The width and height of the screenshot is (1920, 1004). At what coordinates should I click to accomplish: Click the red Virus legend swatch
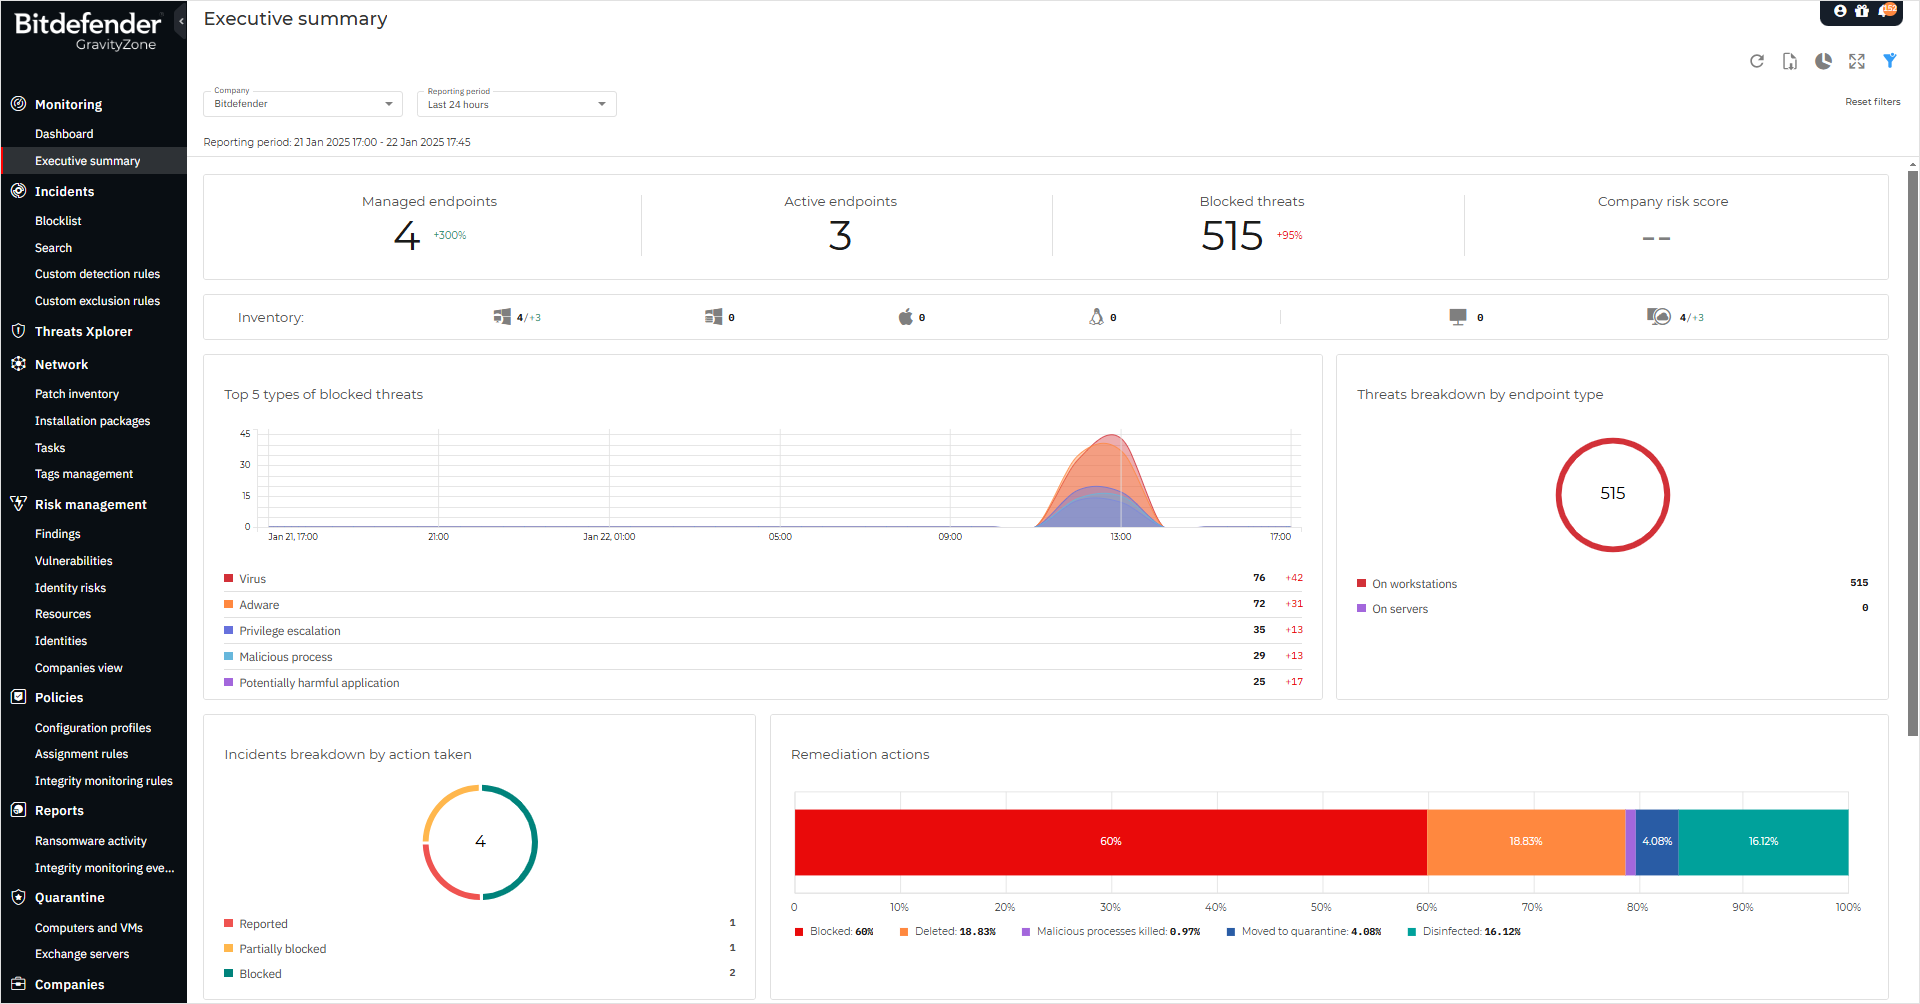pyautogui.click(x=228, y=578)
